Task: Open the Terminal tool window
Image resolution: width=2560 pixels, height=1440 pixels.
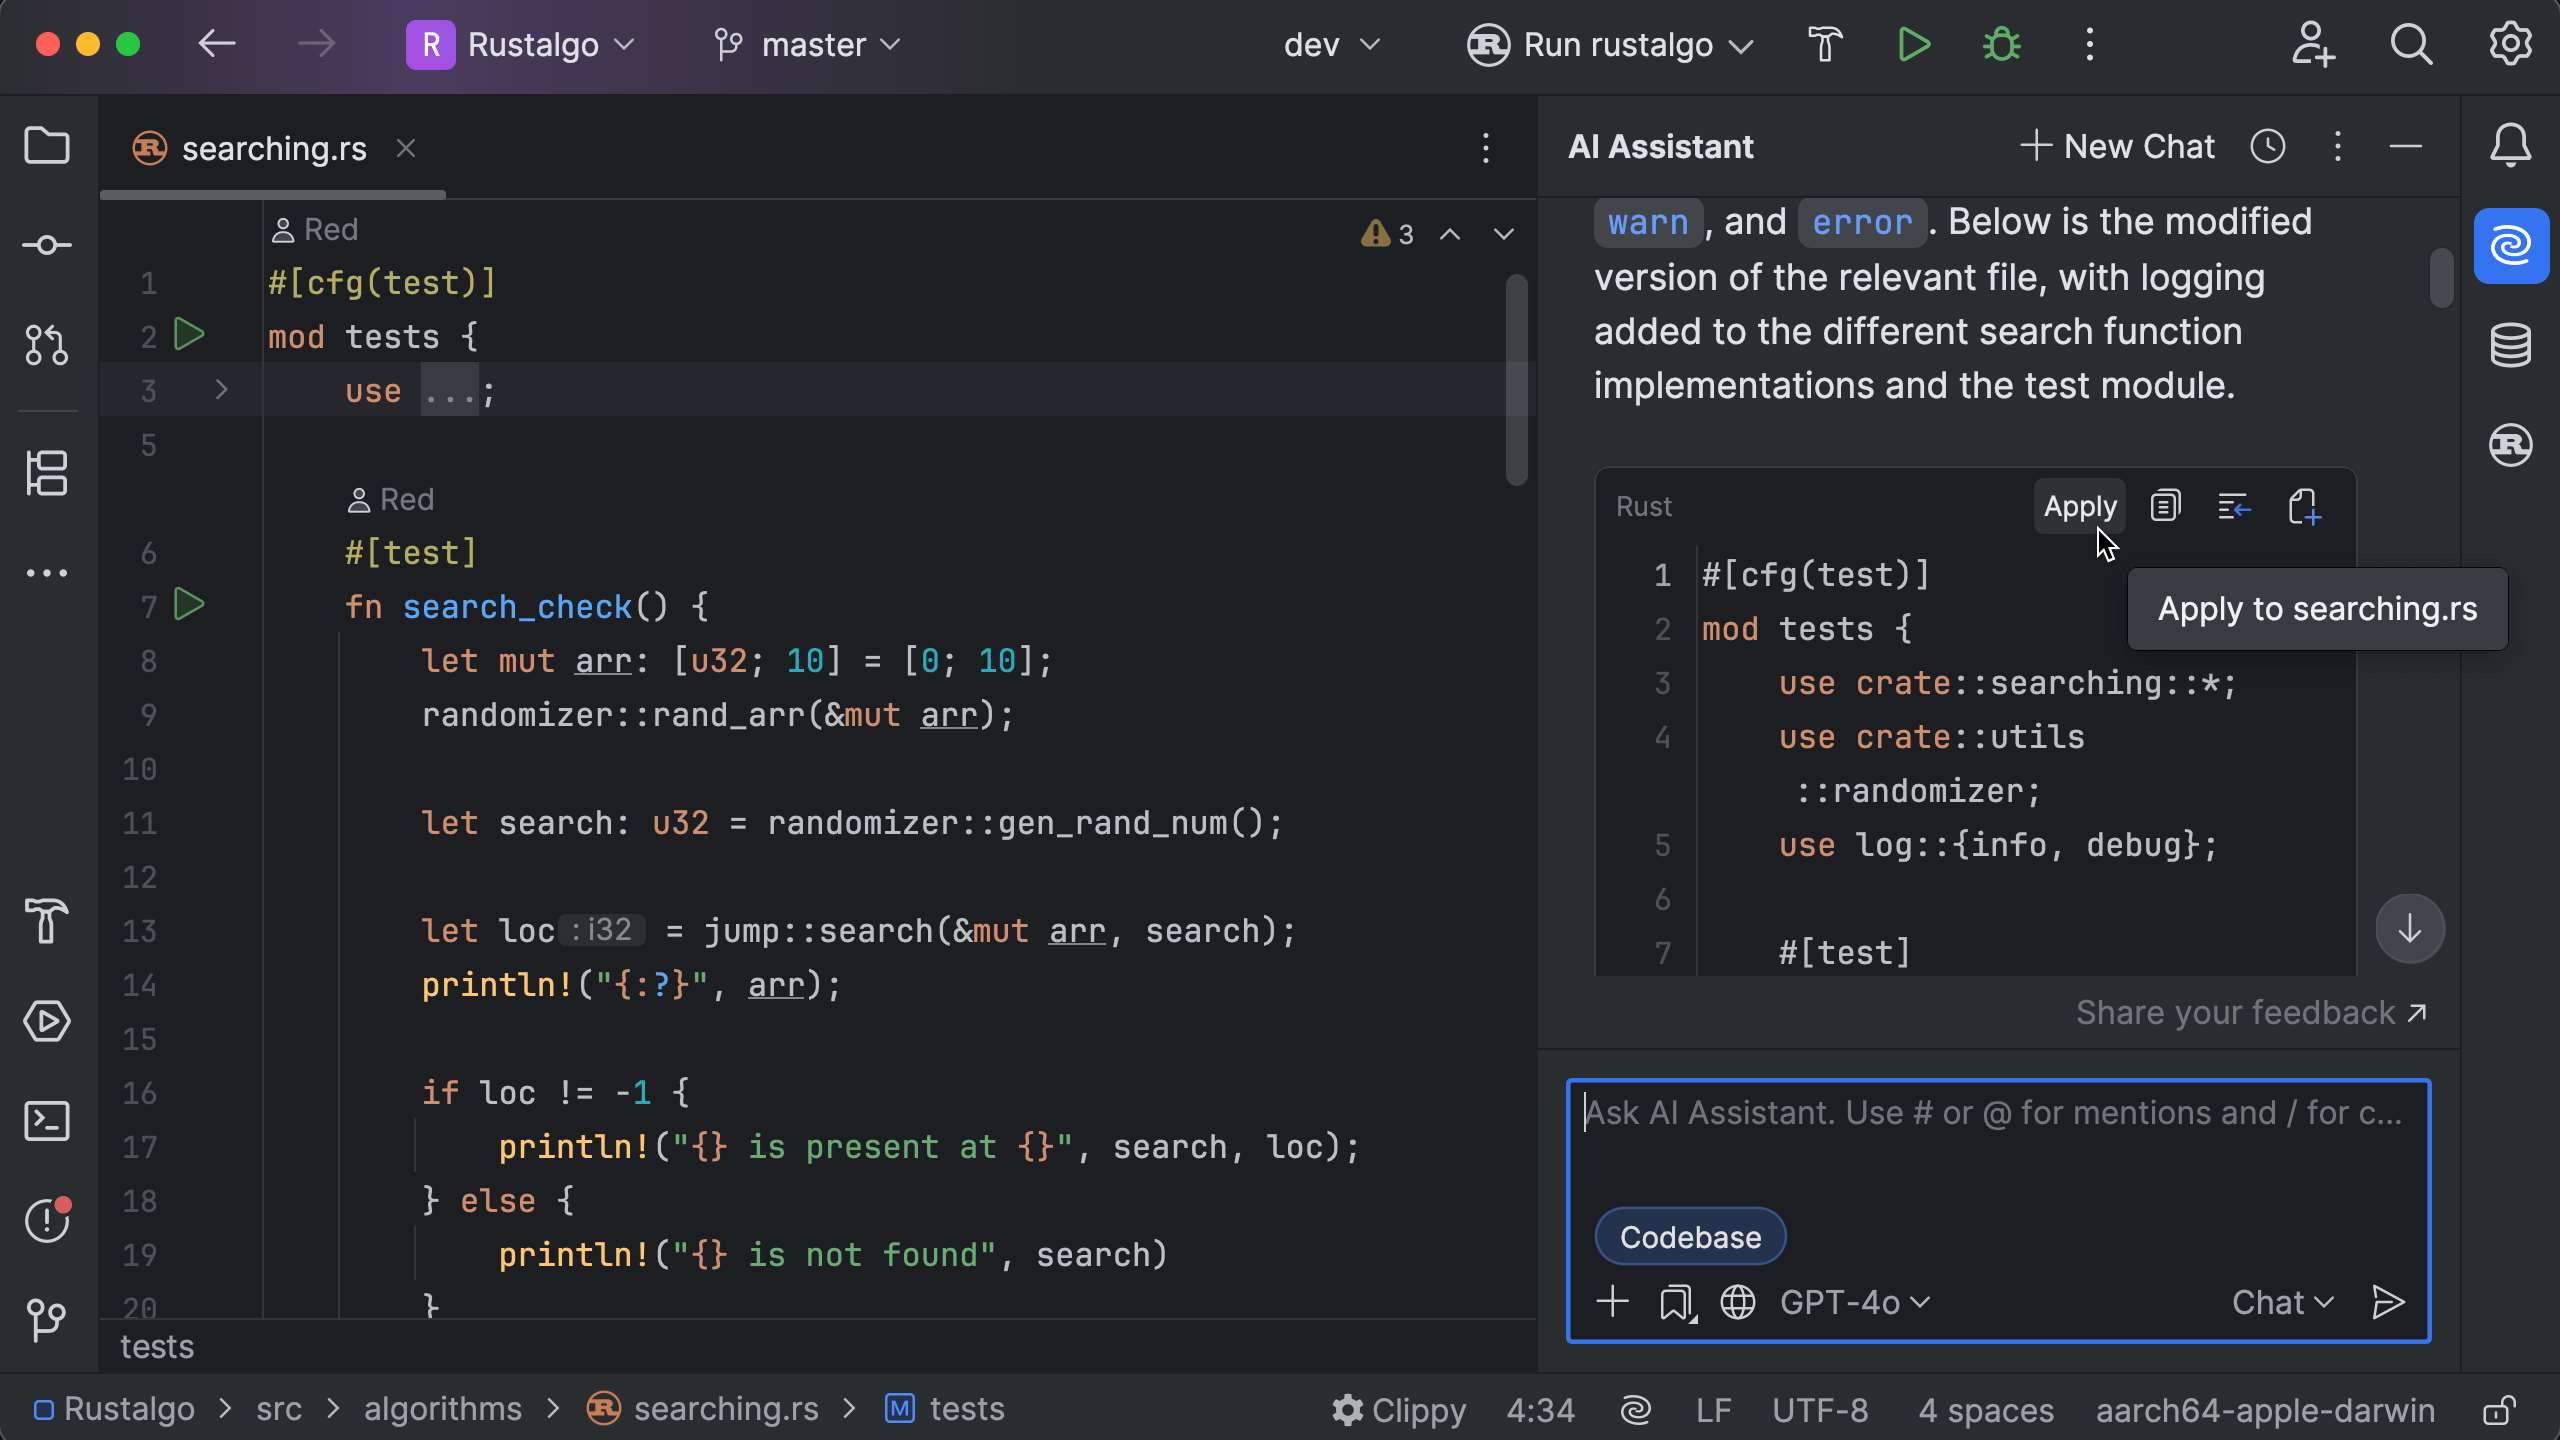Action: point(47,1121)
